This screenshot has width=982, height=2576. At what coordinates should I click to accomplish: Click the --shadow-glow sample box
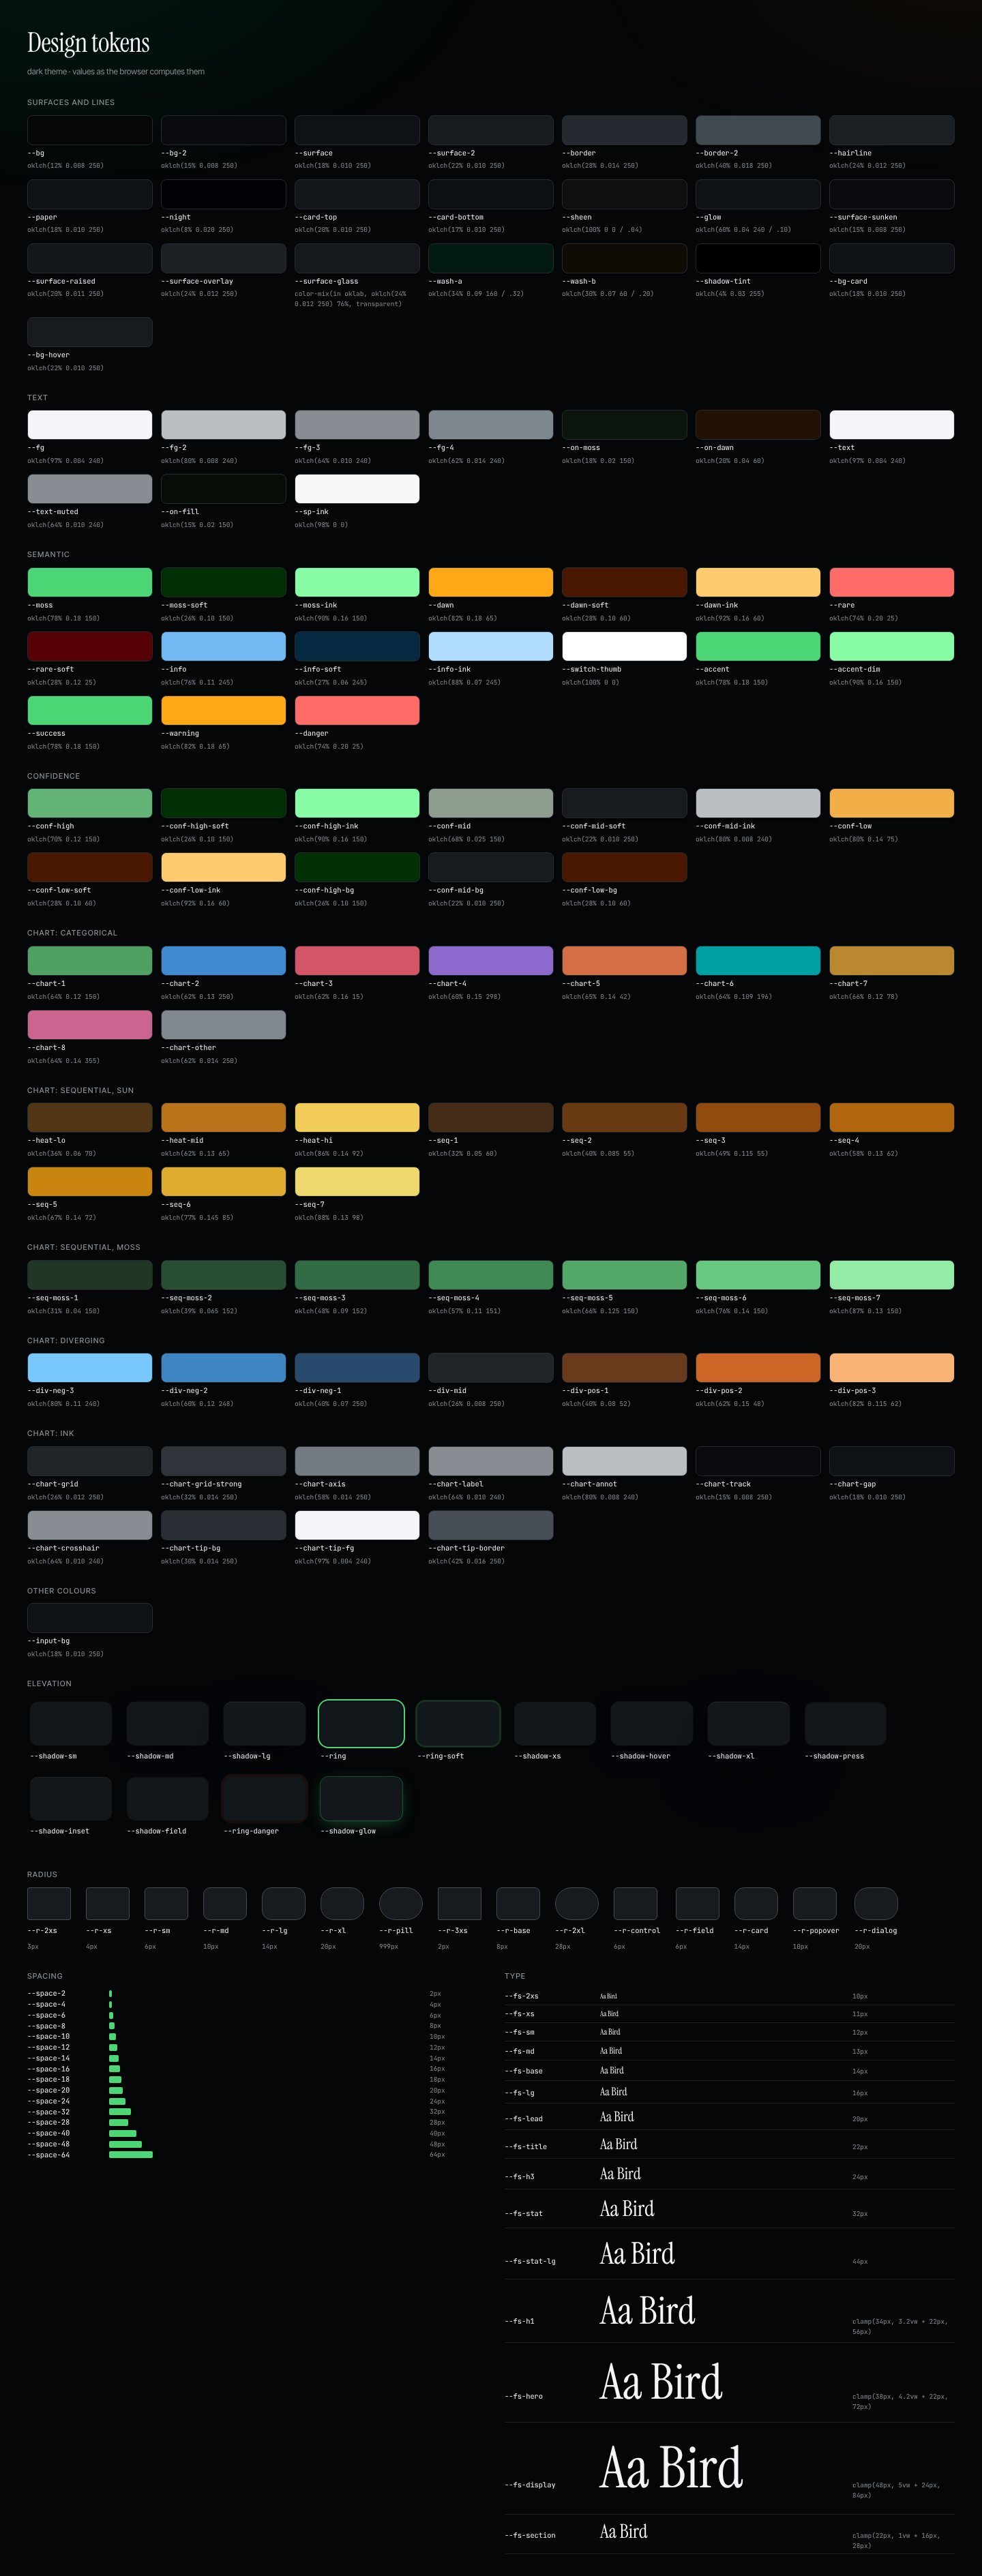pos(361,1799)
